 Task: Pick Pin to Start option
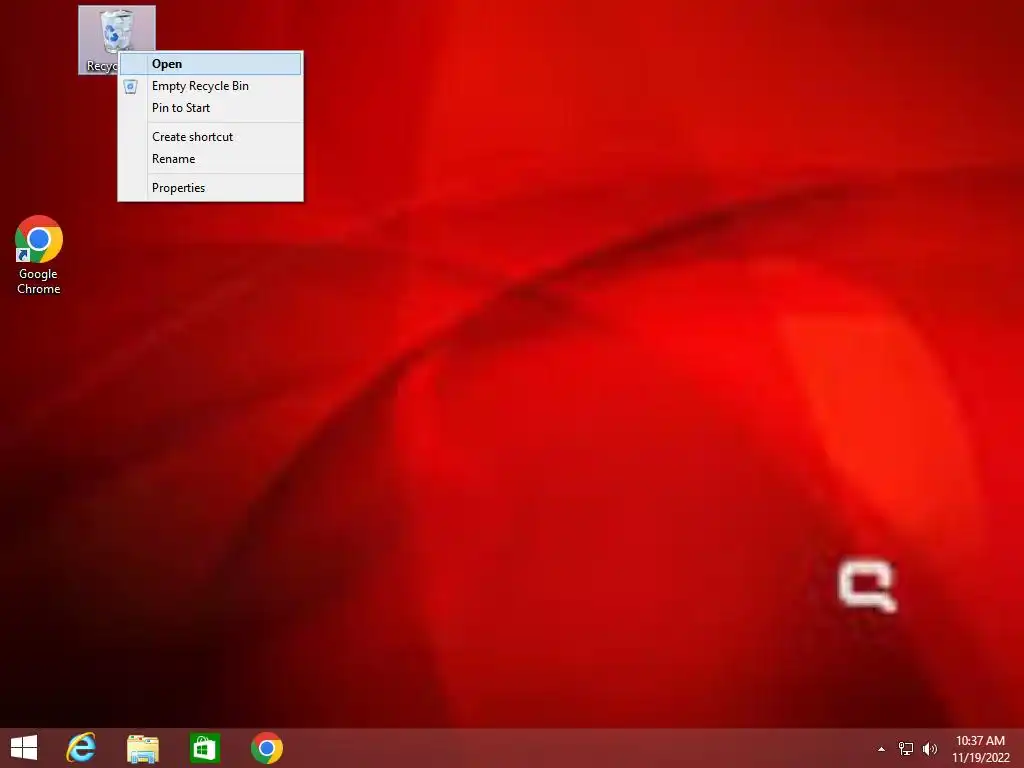point(210,108)
